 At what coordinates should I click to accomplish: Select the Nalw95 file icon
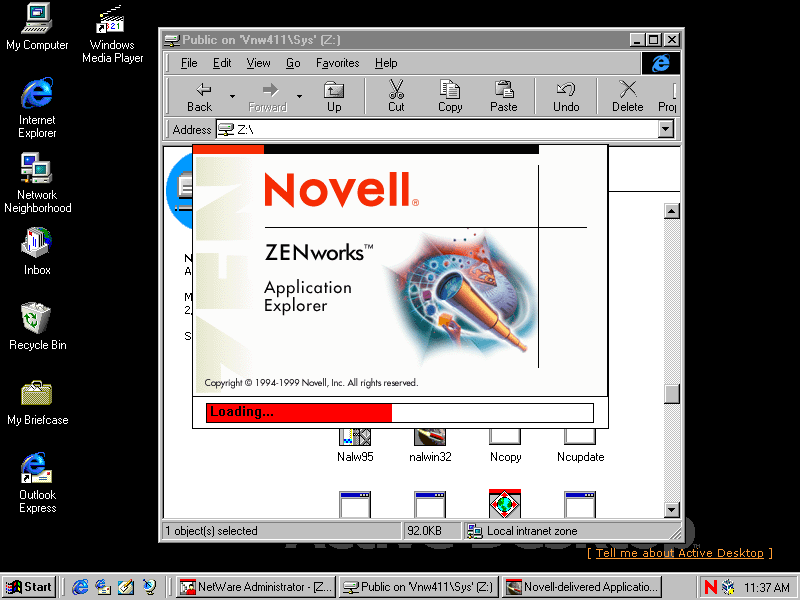point(355,446)
